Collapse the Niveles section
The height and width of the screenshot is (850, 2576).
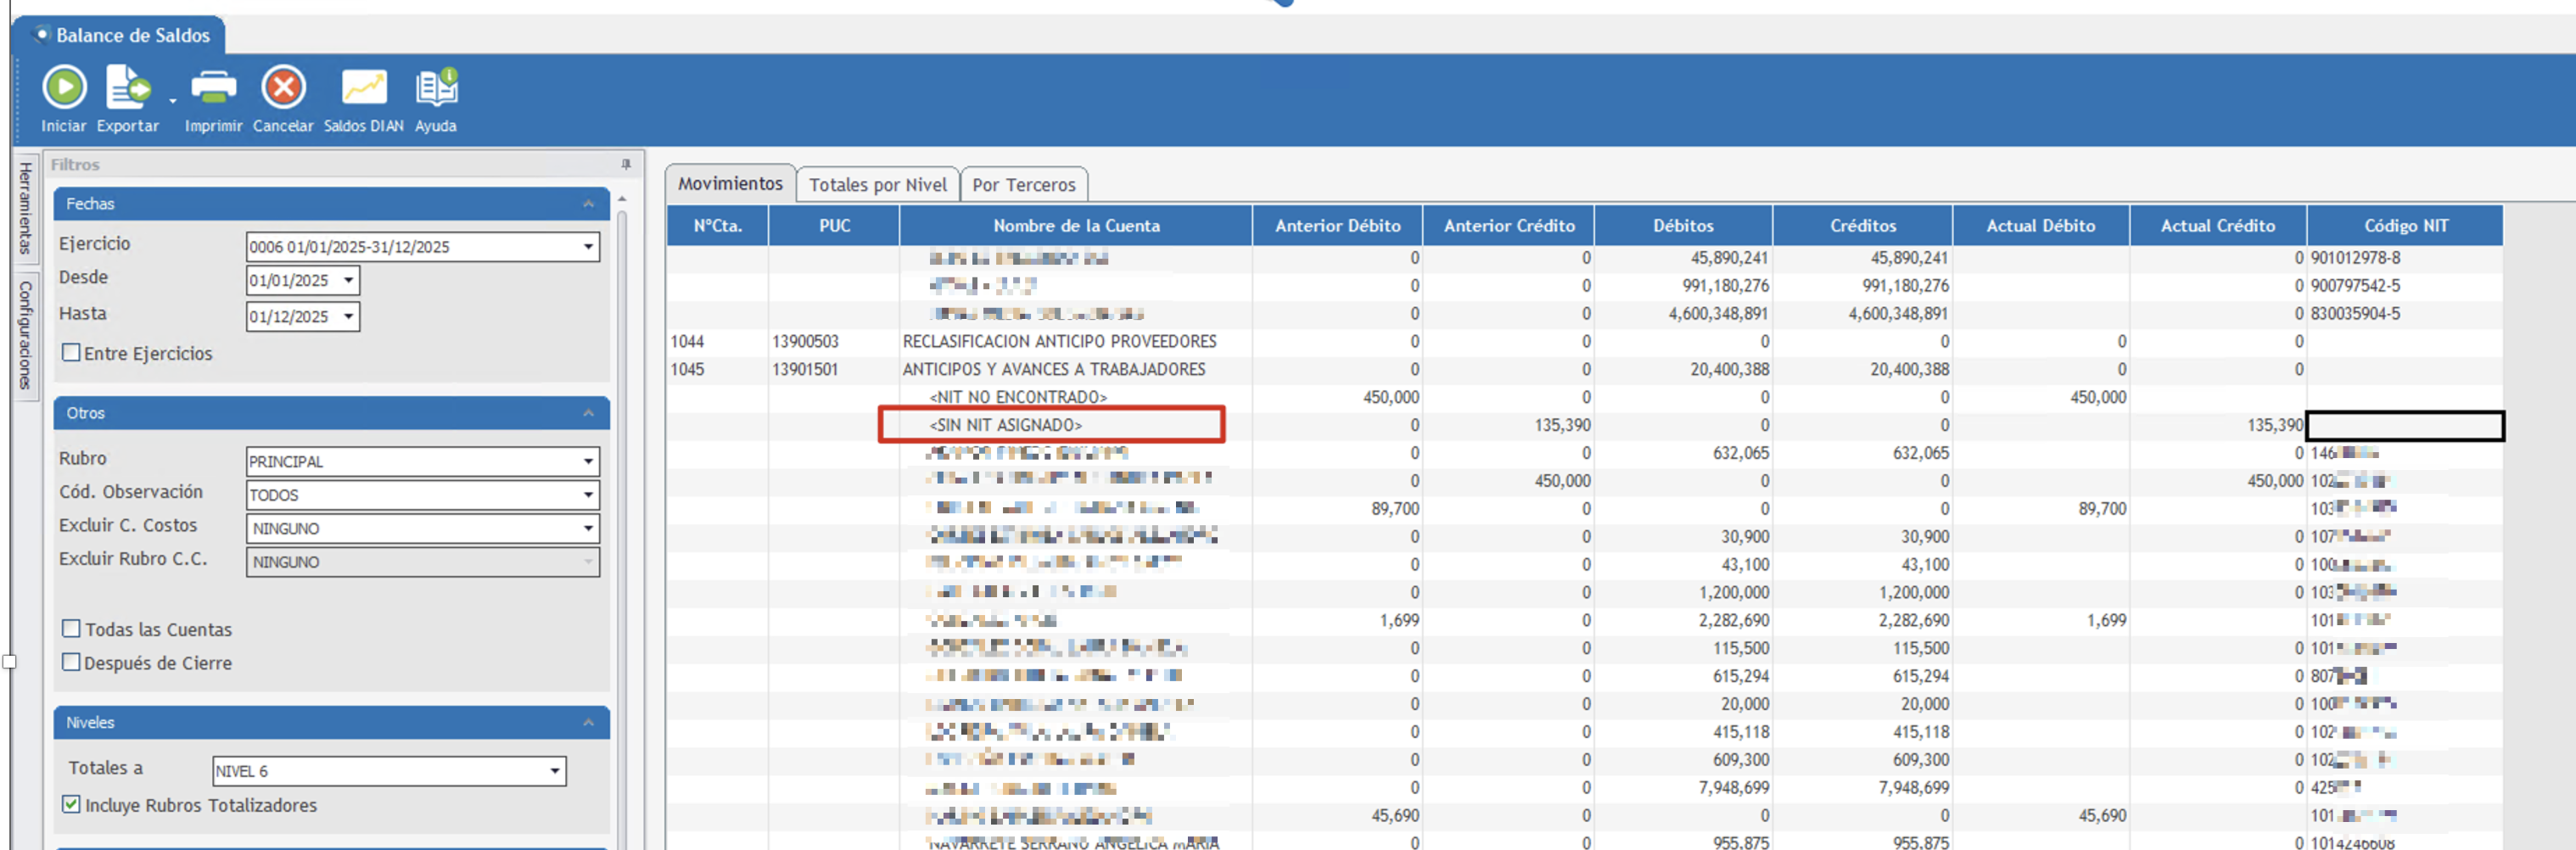pos(588,722)
